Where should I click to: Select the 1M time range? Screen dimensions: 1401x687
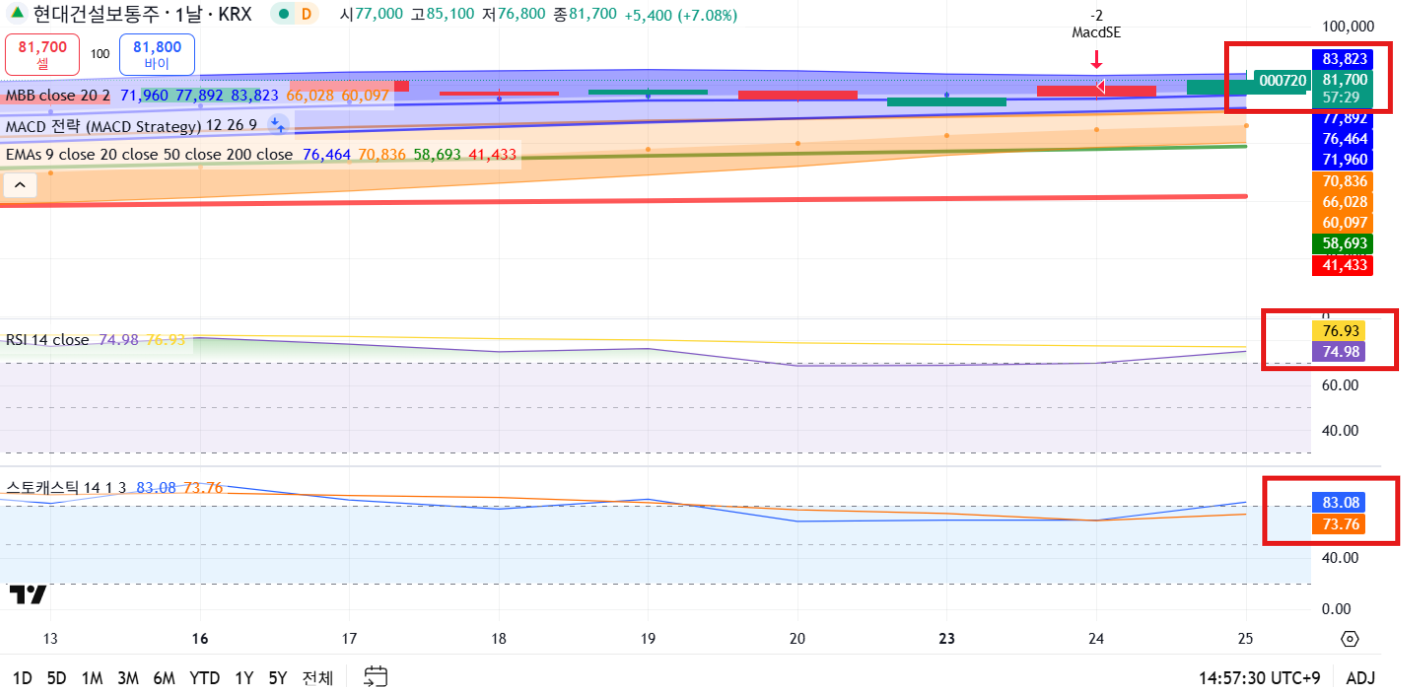92,678
